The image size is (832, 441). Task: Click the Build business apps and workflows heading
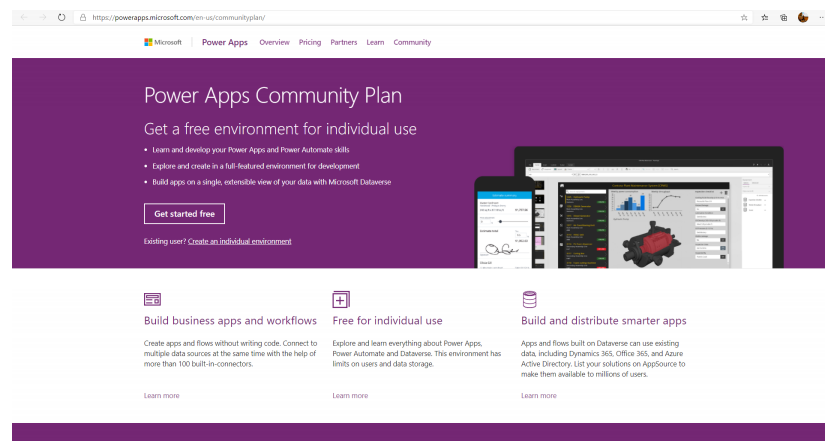pyautogui.click(x=230, y=321)
